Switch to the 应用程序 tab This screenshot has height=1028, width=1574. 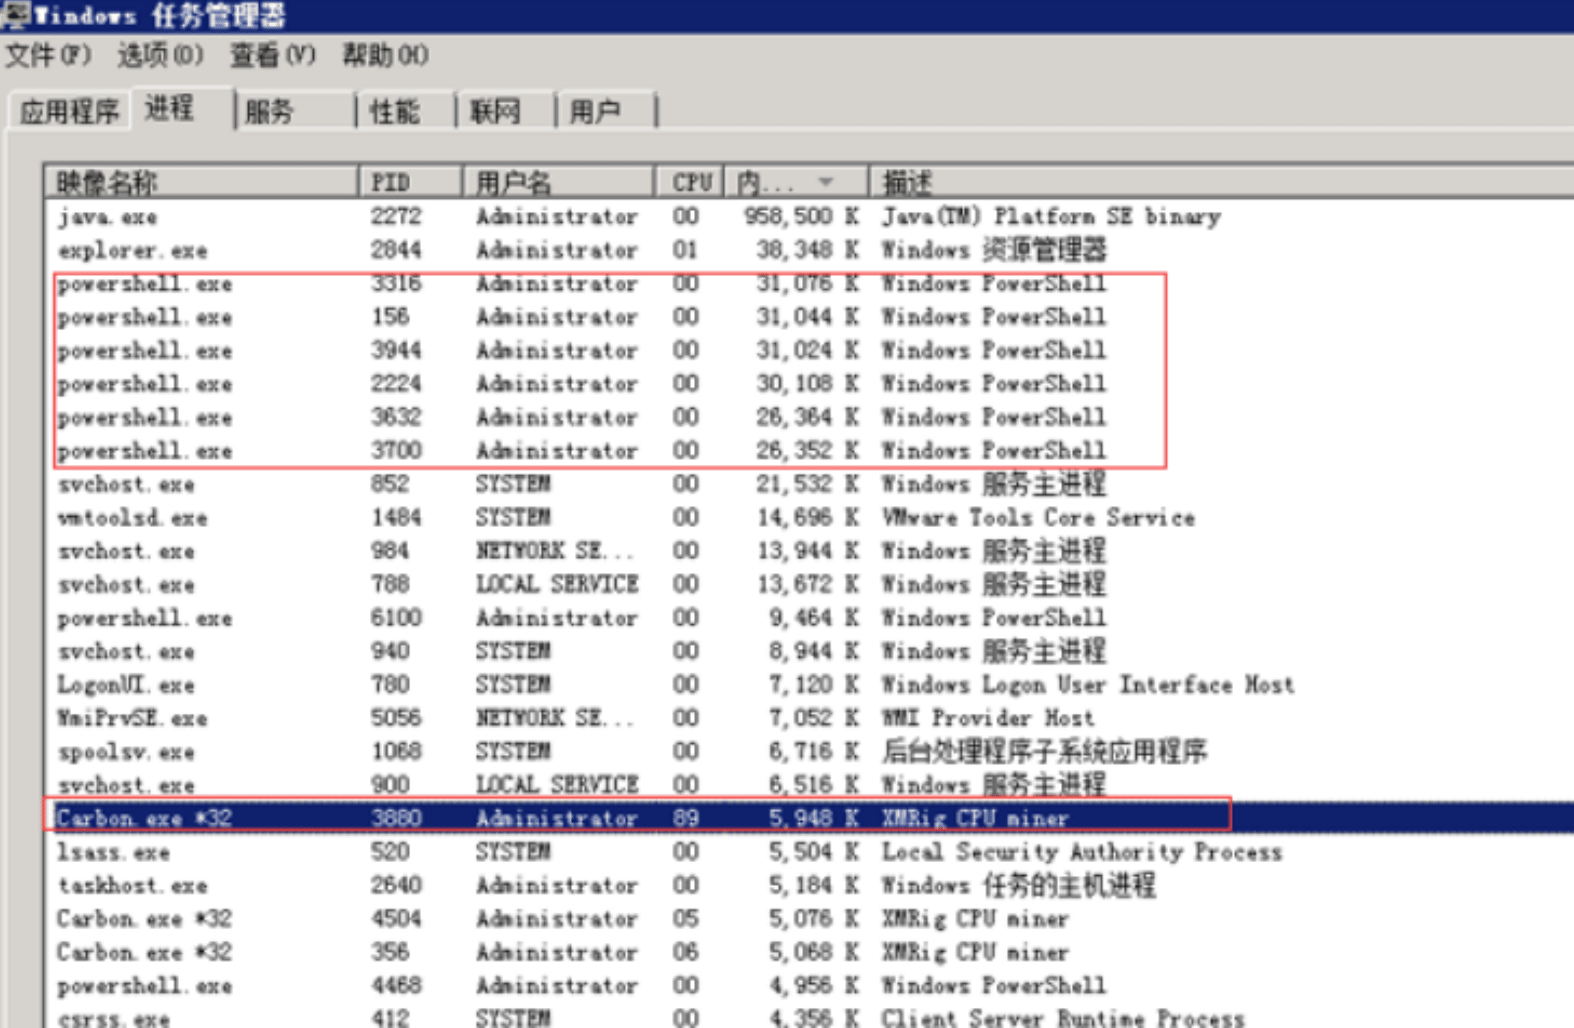tap(70, 111)
